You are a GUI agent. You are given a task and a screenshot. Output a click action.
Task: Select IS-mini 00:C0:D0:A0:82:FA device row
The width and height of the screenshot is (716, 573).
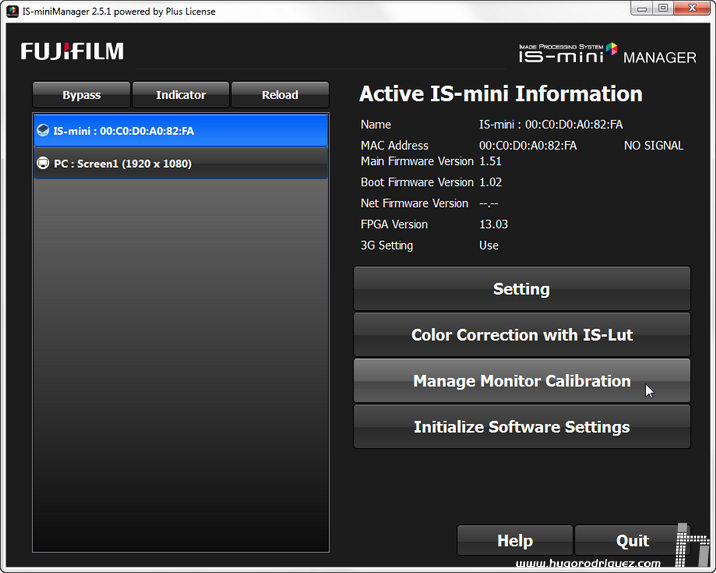point(181,131)
